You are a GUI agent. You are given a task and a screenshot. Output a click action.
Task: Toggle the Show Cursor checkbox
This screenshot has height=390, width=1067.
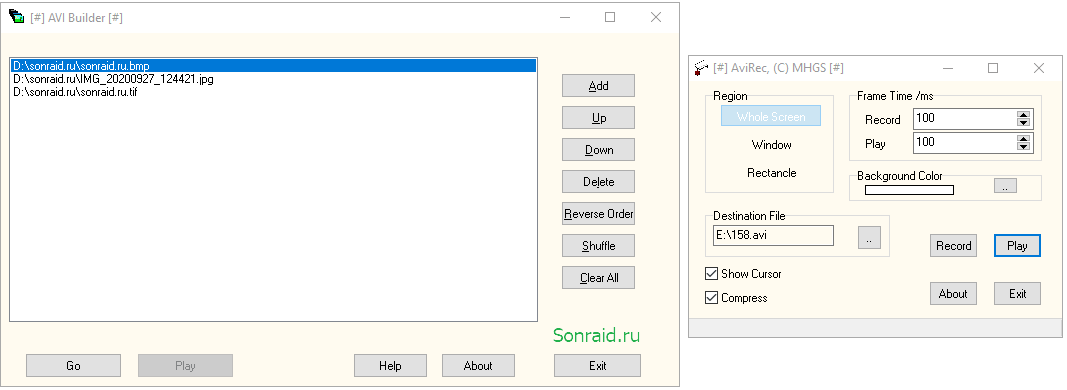711,274
